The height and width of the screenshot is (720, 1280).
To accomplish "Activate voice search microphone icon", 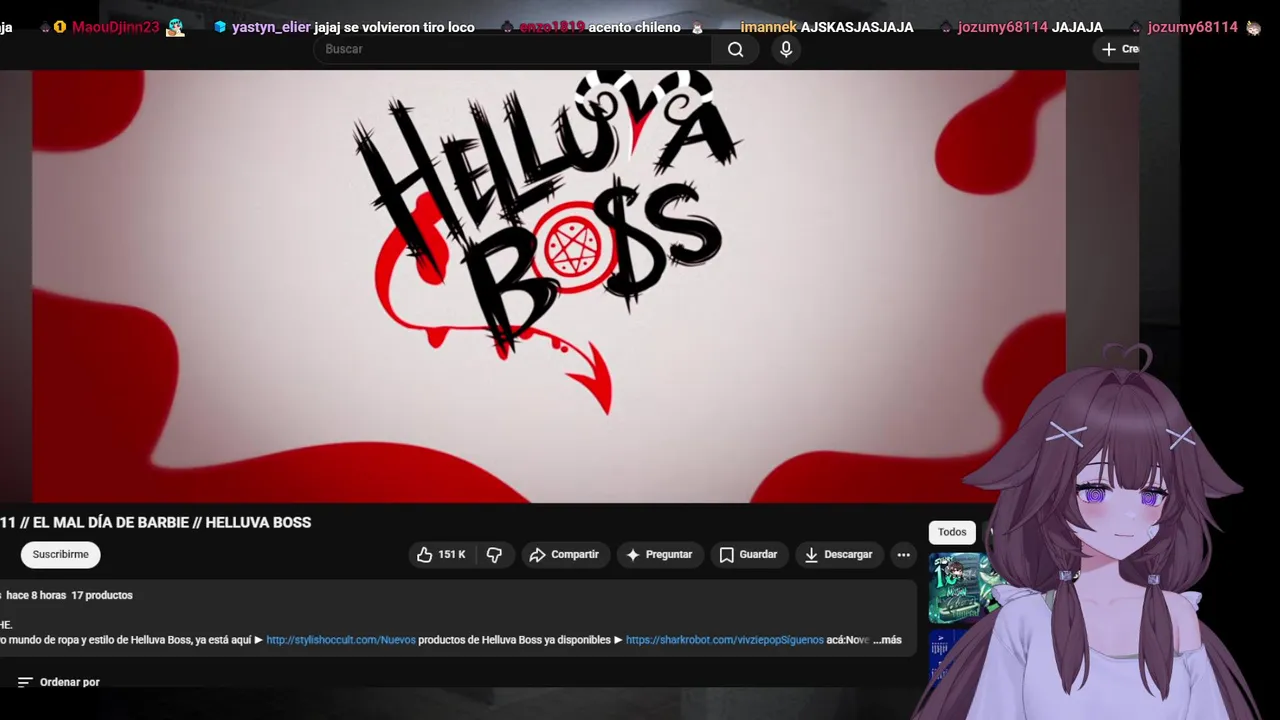I will tap(786, 49).
